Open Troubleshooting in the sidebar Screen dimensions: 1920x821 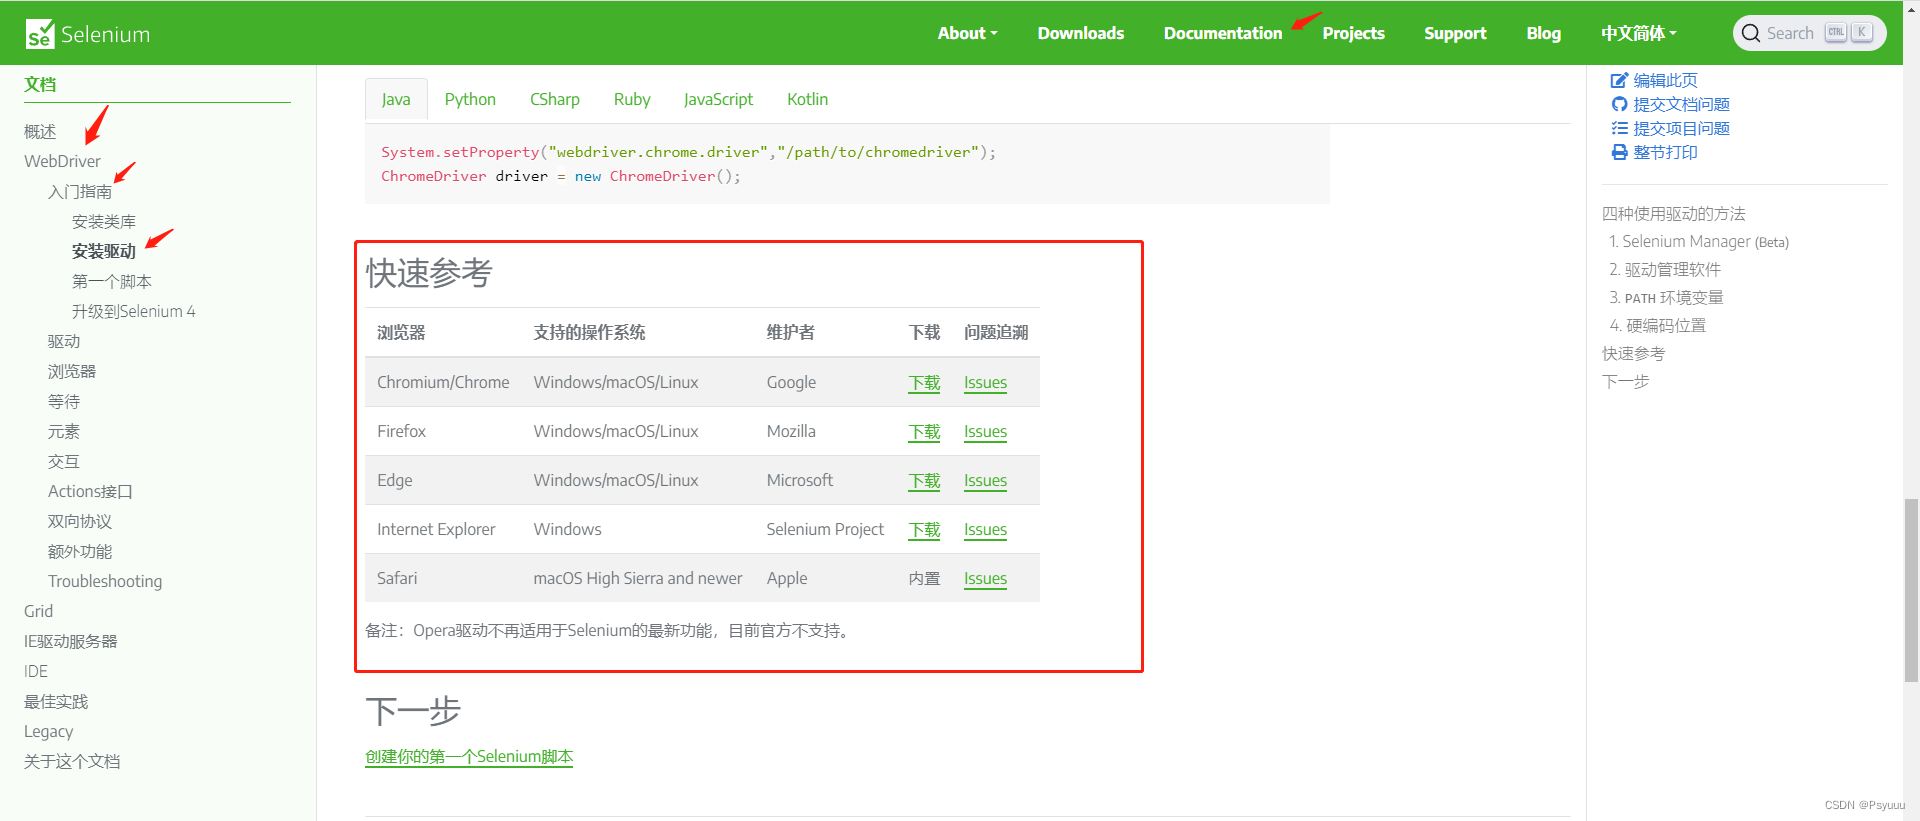(x=105, y=581)
